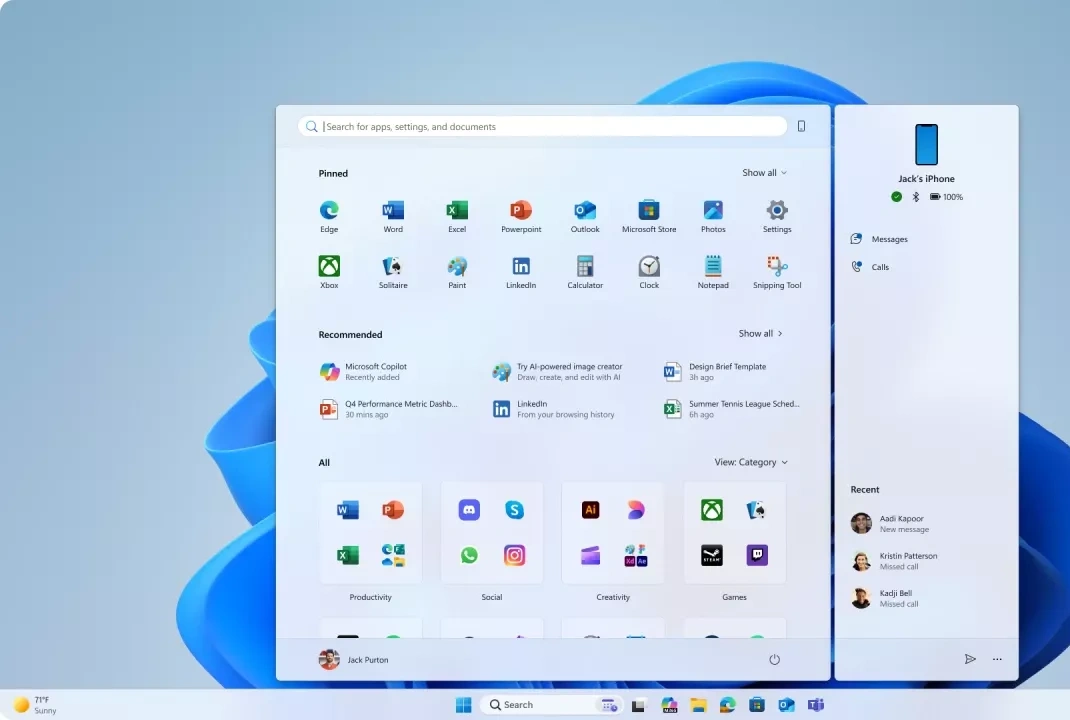Viewport: 1070px width, 720px height.
Task: Expand the Pinned Show all dropdown
Action: point(764,173)
